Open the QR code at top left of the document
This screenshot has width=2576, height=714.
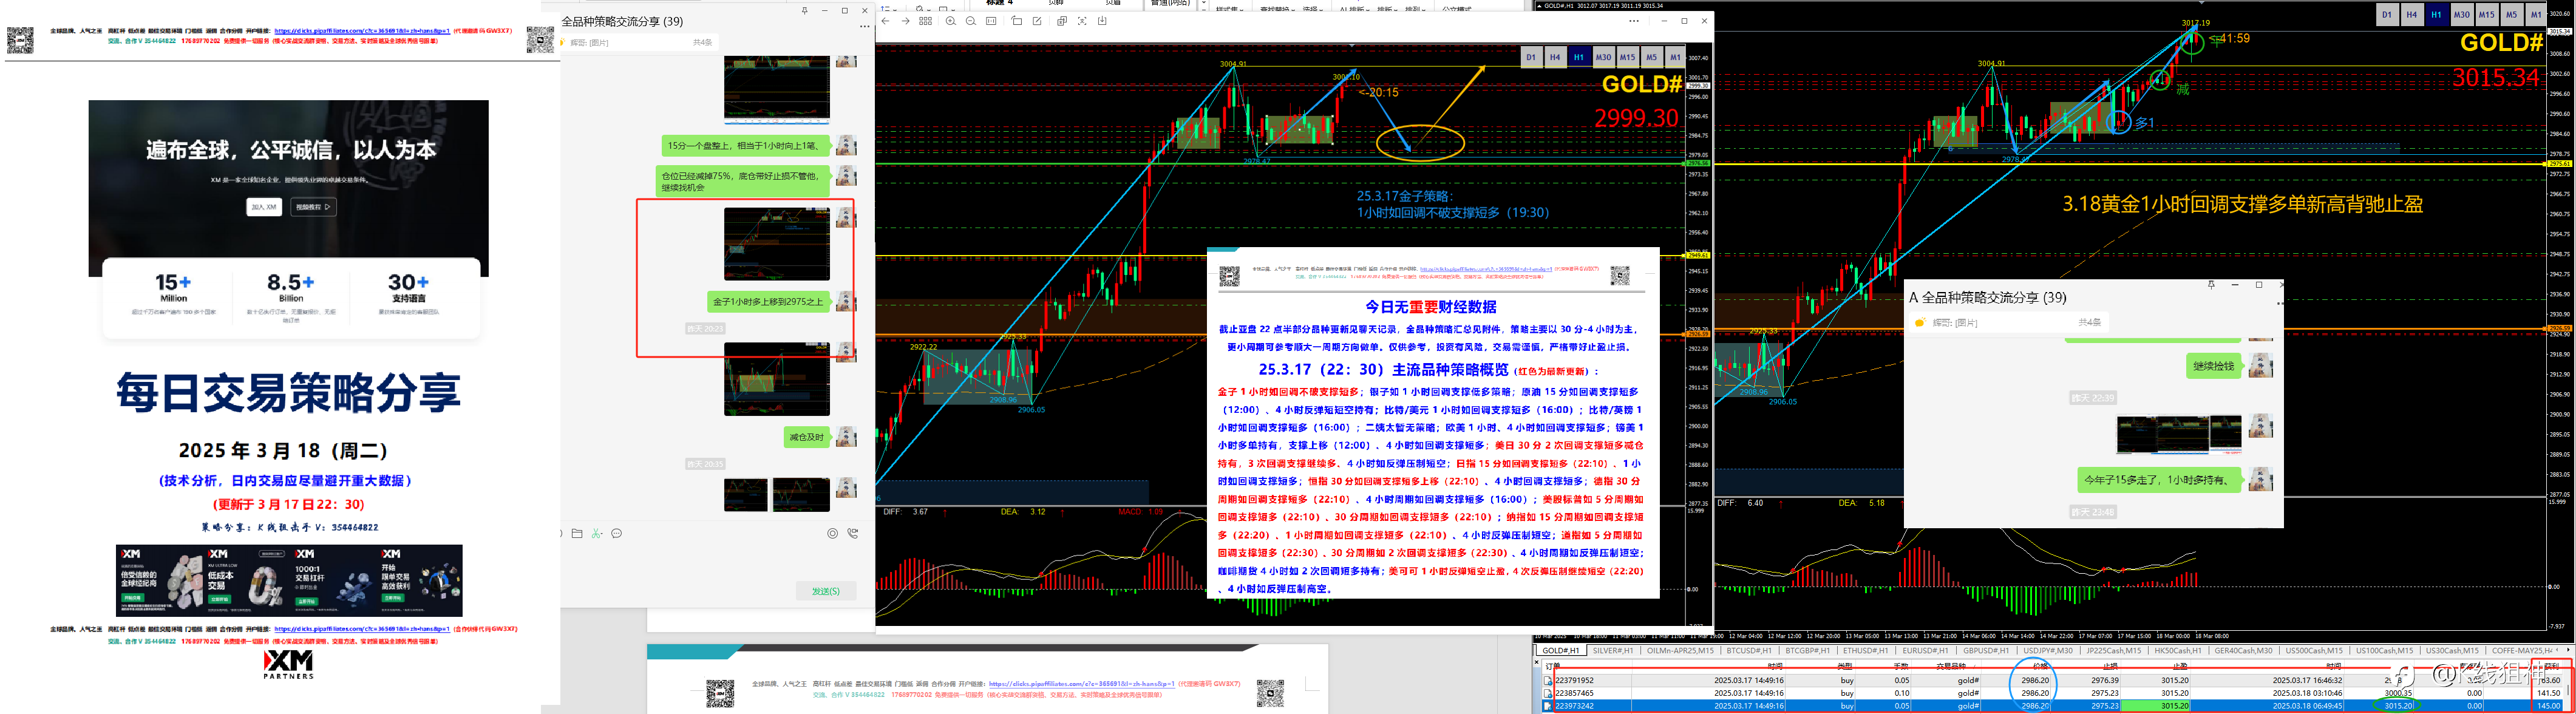(x=20, y=41)
